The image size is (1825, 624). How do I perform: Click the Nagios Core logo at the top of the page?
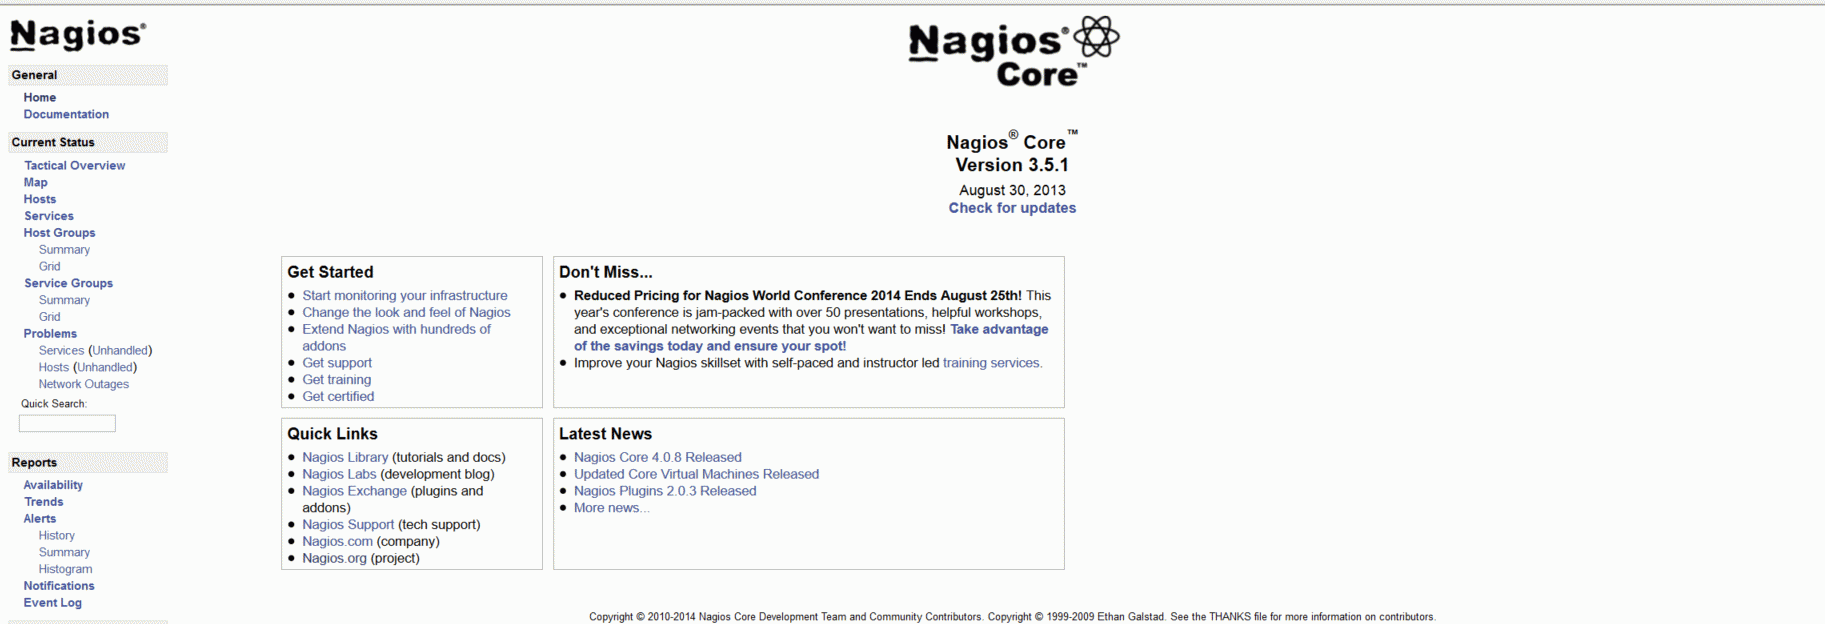pyautogui.click(x=1013, y=52)
